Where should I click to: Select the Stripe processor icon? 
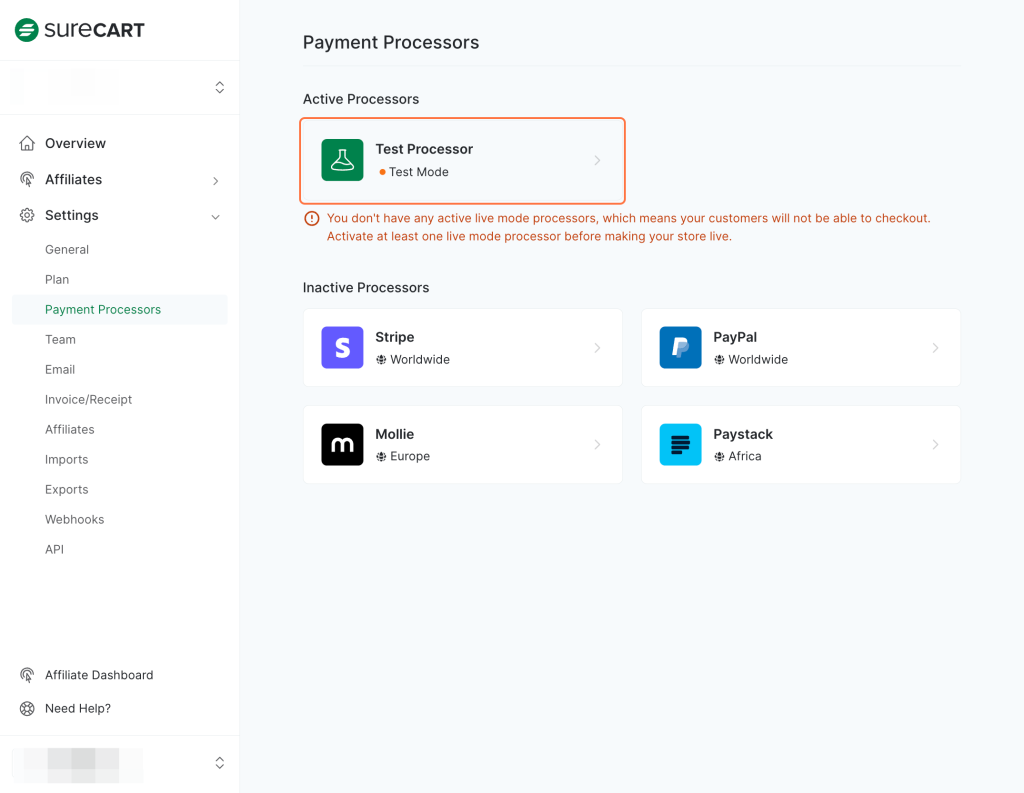tap(342, 347)
